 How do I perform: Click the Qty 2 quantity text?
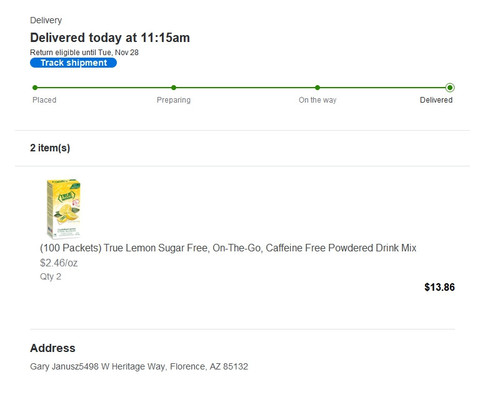(50, 277)
